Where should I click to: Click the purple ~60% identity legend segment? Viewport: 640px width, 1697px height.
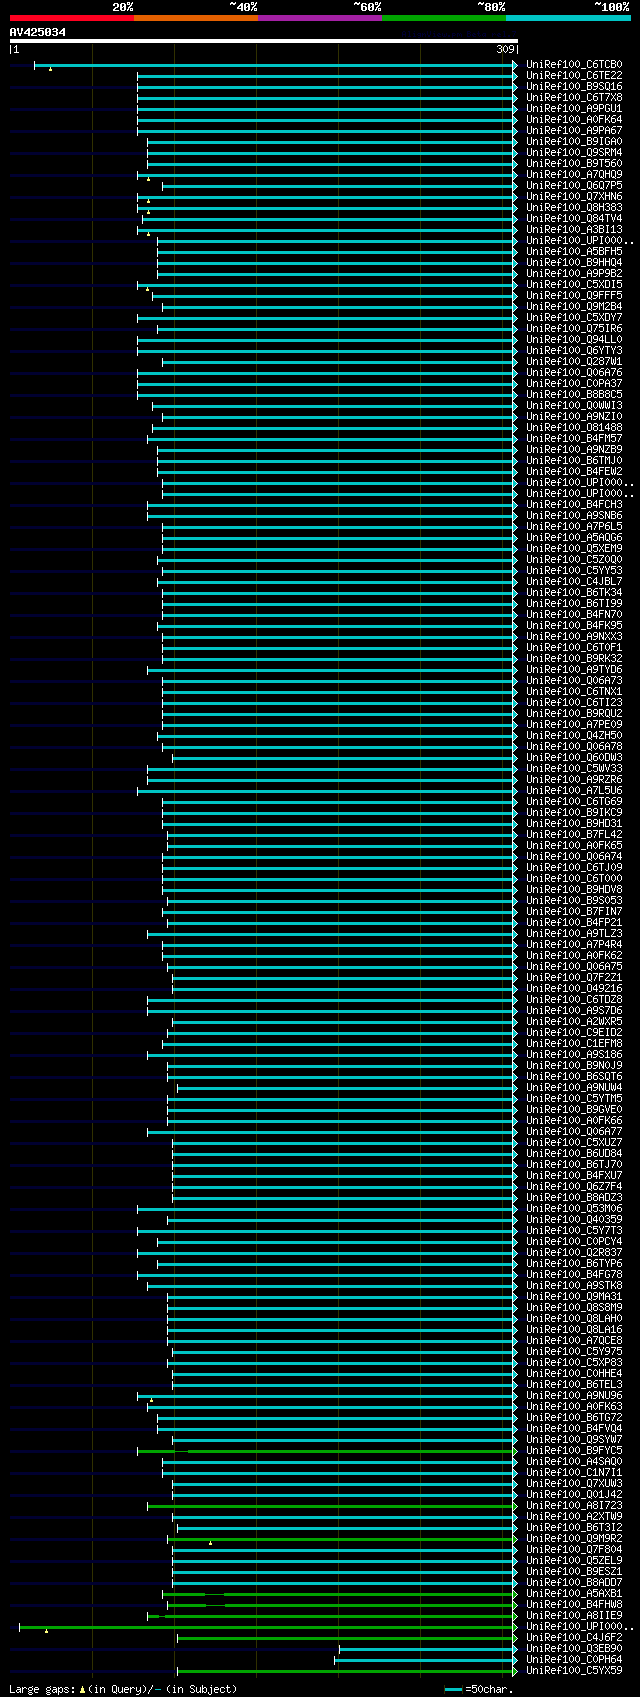point(320,18)
